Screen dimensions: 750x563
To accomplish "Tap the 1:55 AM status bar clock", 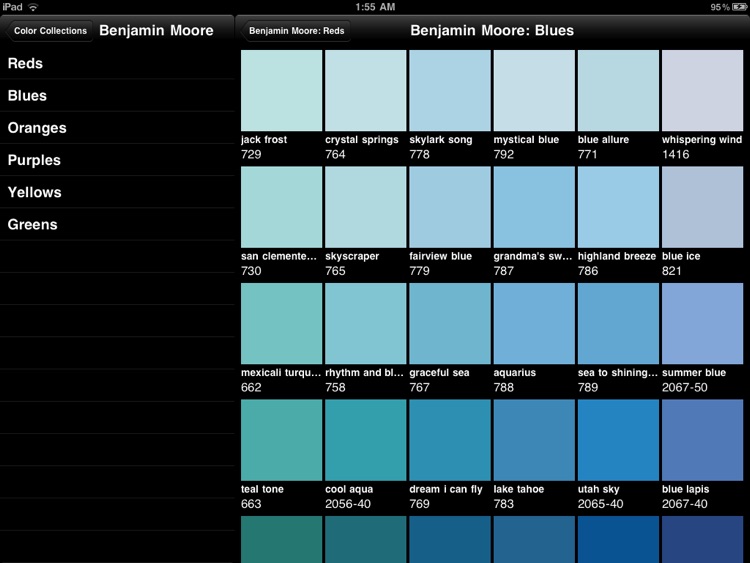I will [375, 7].
